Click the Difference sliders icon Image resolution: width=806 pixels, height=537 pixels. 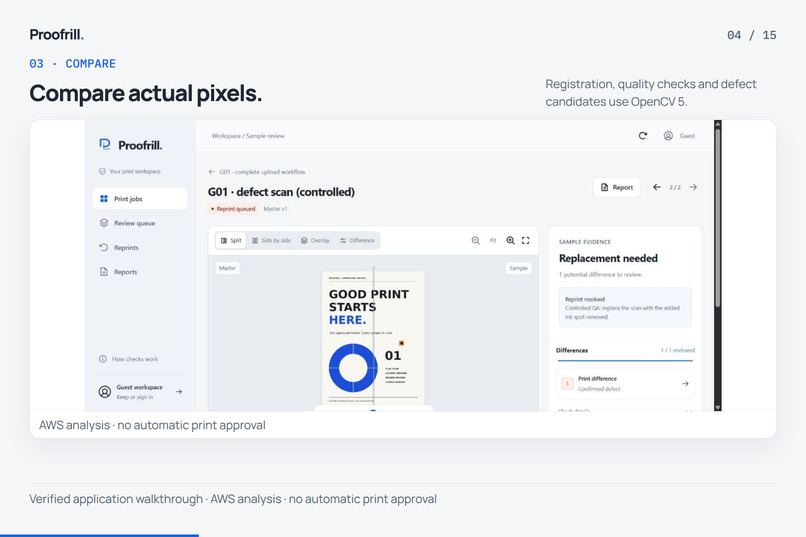[x=343, y=240]
